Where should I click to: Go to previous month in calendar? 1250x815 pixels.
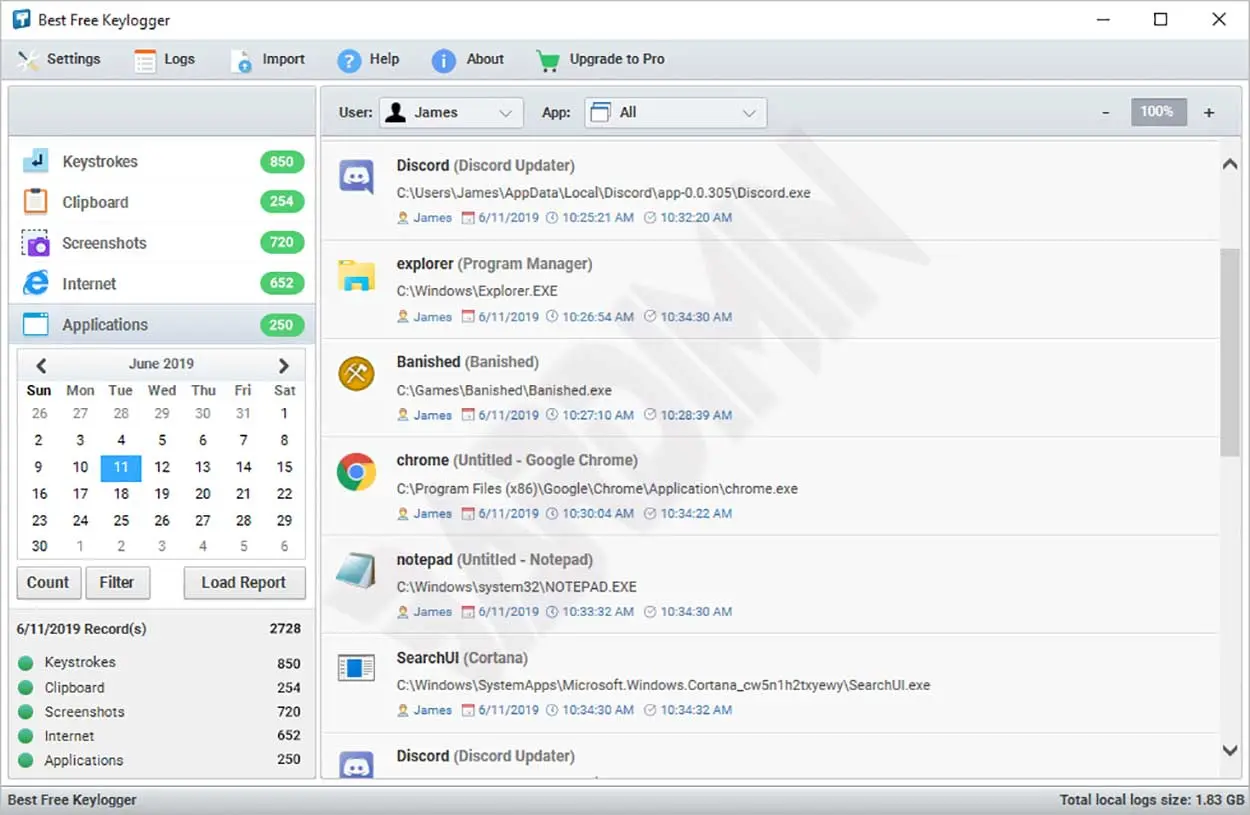[x=41, y=365]
